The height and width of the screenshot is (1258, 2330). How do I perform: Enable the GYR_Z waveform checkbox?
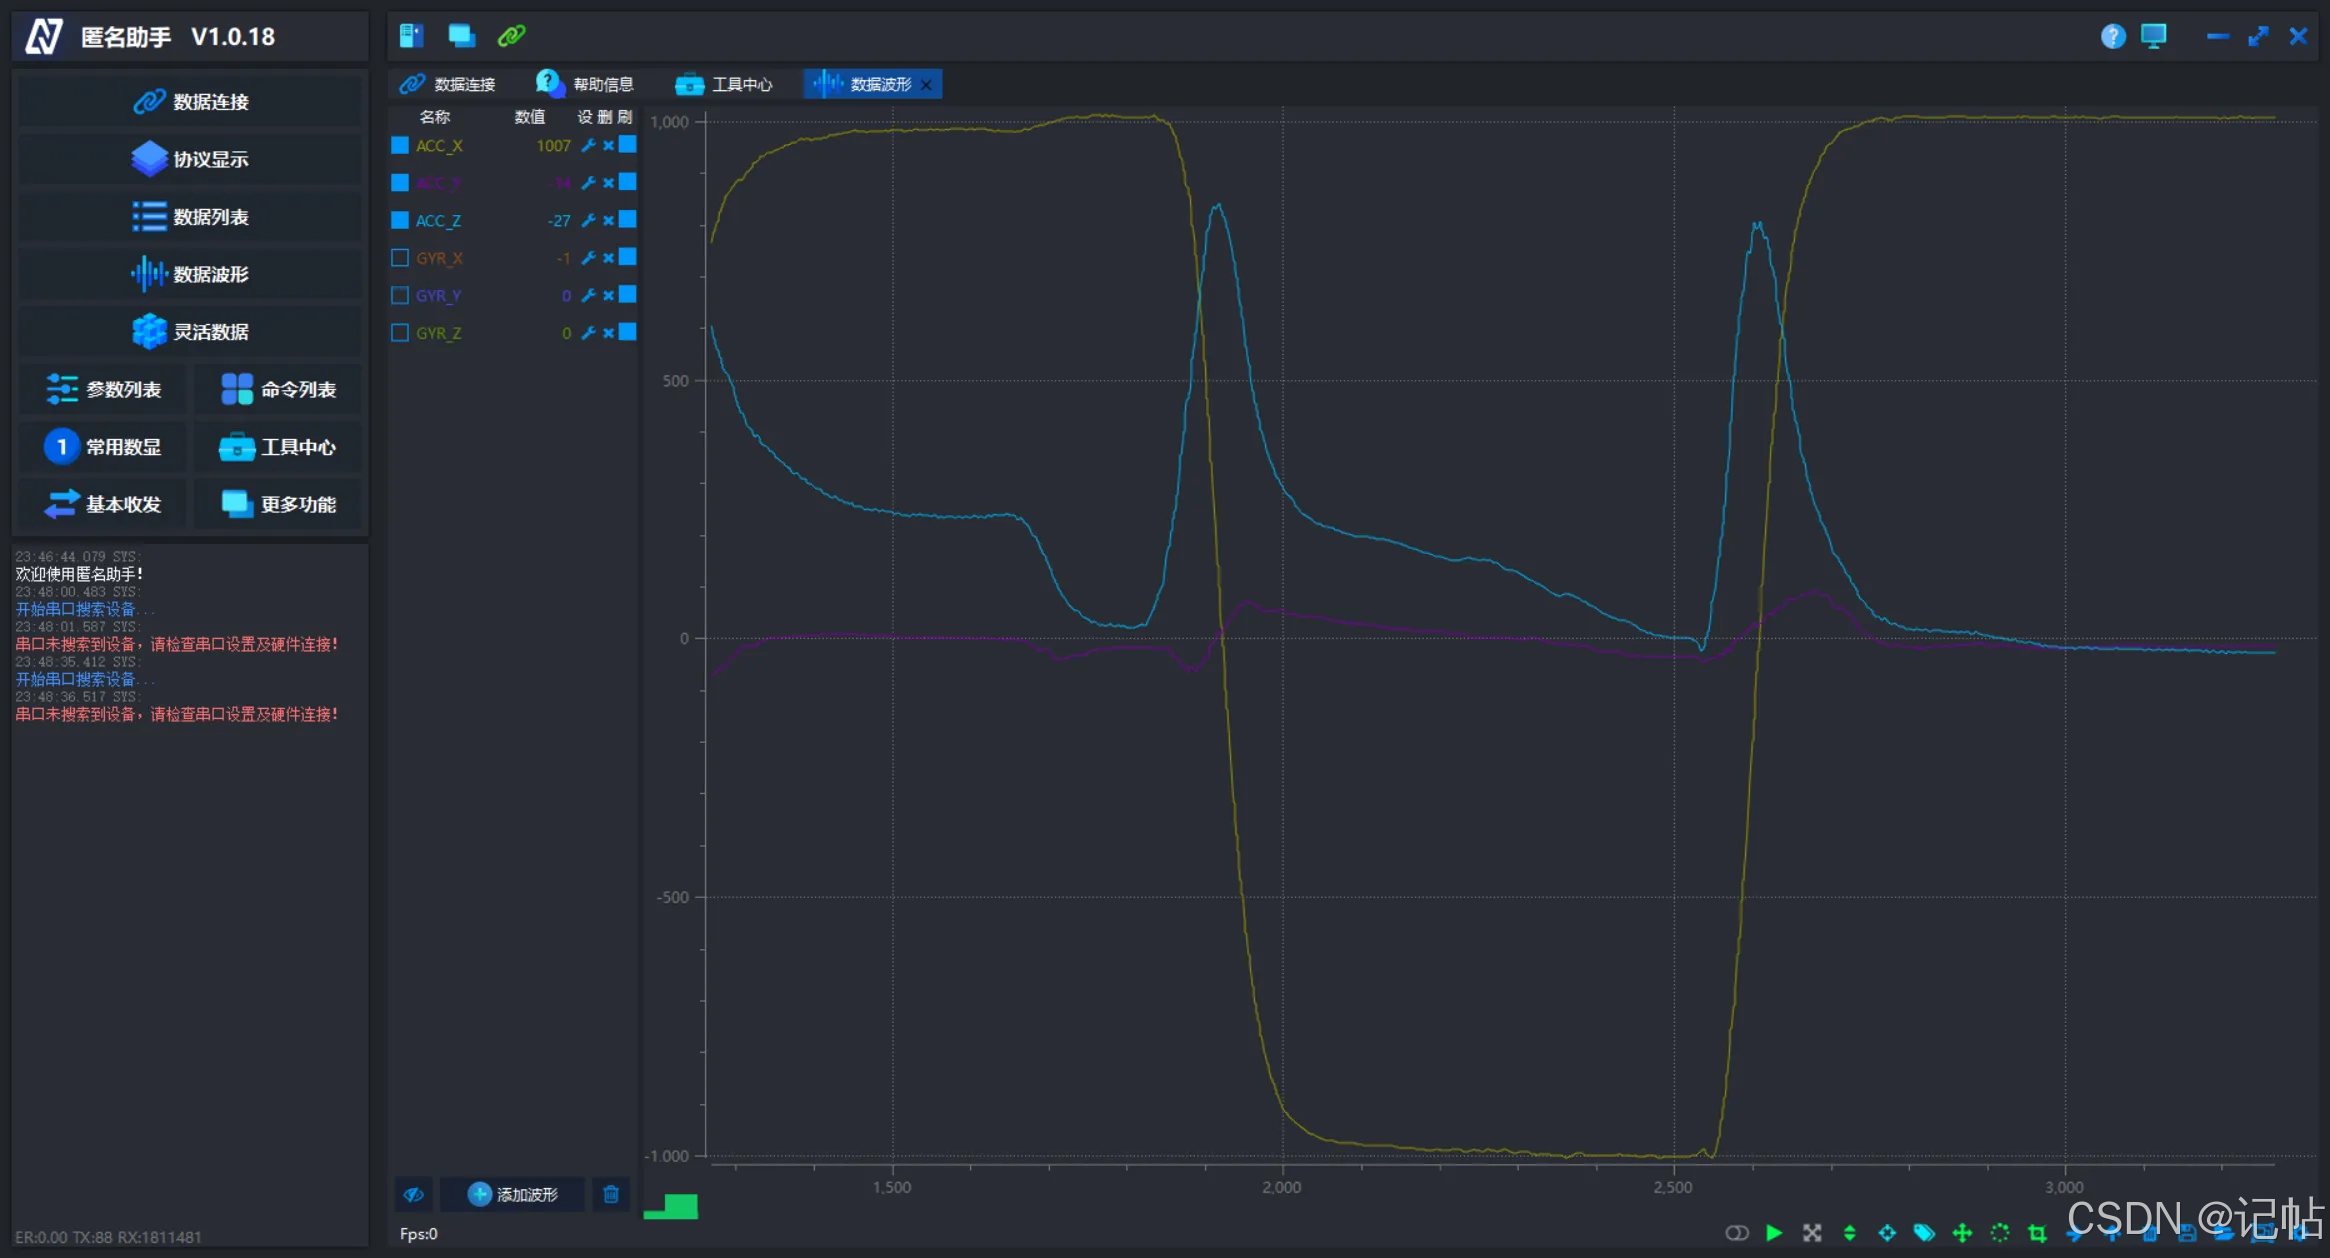pyautogui.click(x=400, y=332)
